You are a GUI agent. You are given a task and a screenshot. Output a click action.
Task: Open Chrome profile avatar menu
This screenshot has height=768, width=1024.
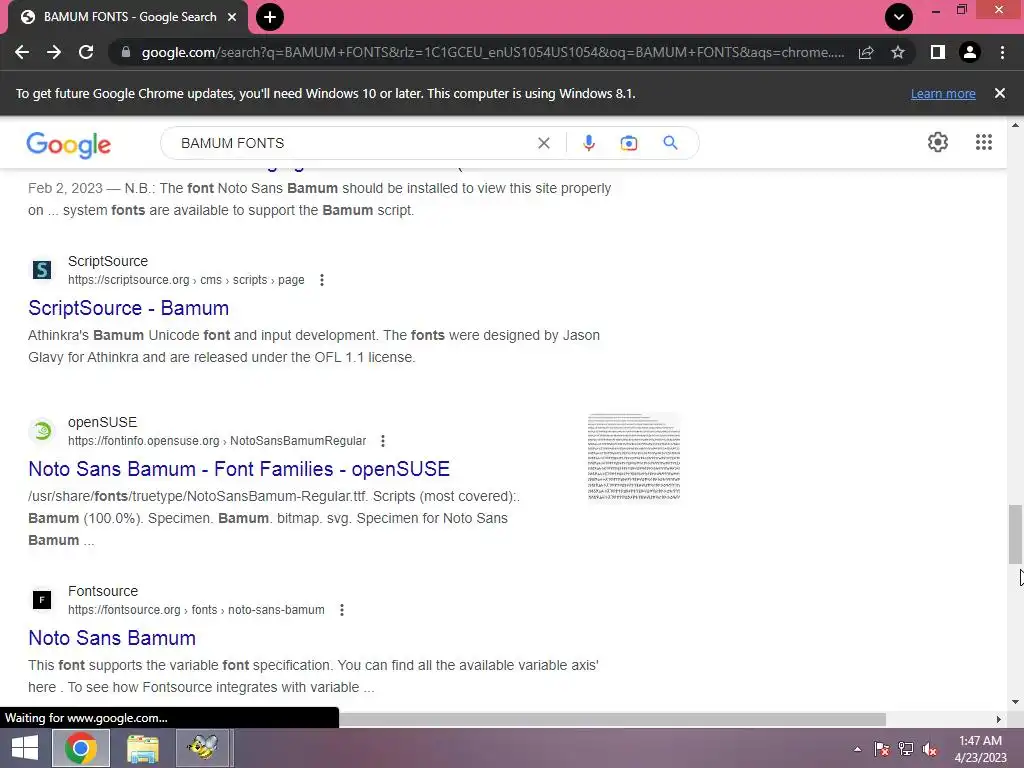pos(970,52)
